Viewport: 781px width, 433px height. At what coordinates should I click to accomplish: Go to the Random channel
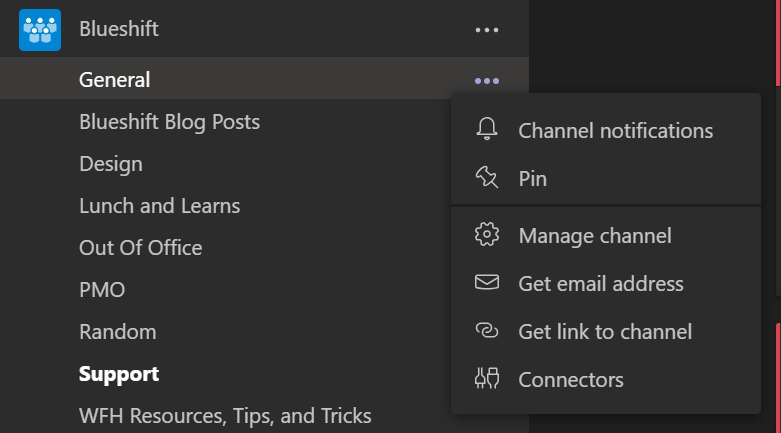118,332
